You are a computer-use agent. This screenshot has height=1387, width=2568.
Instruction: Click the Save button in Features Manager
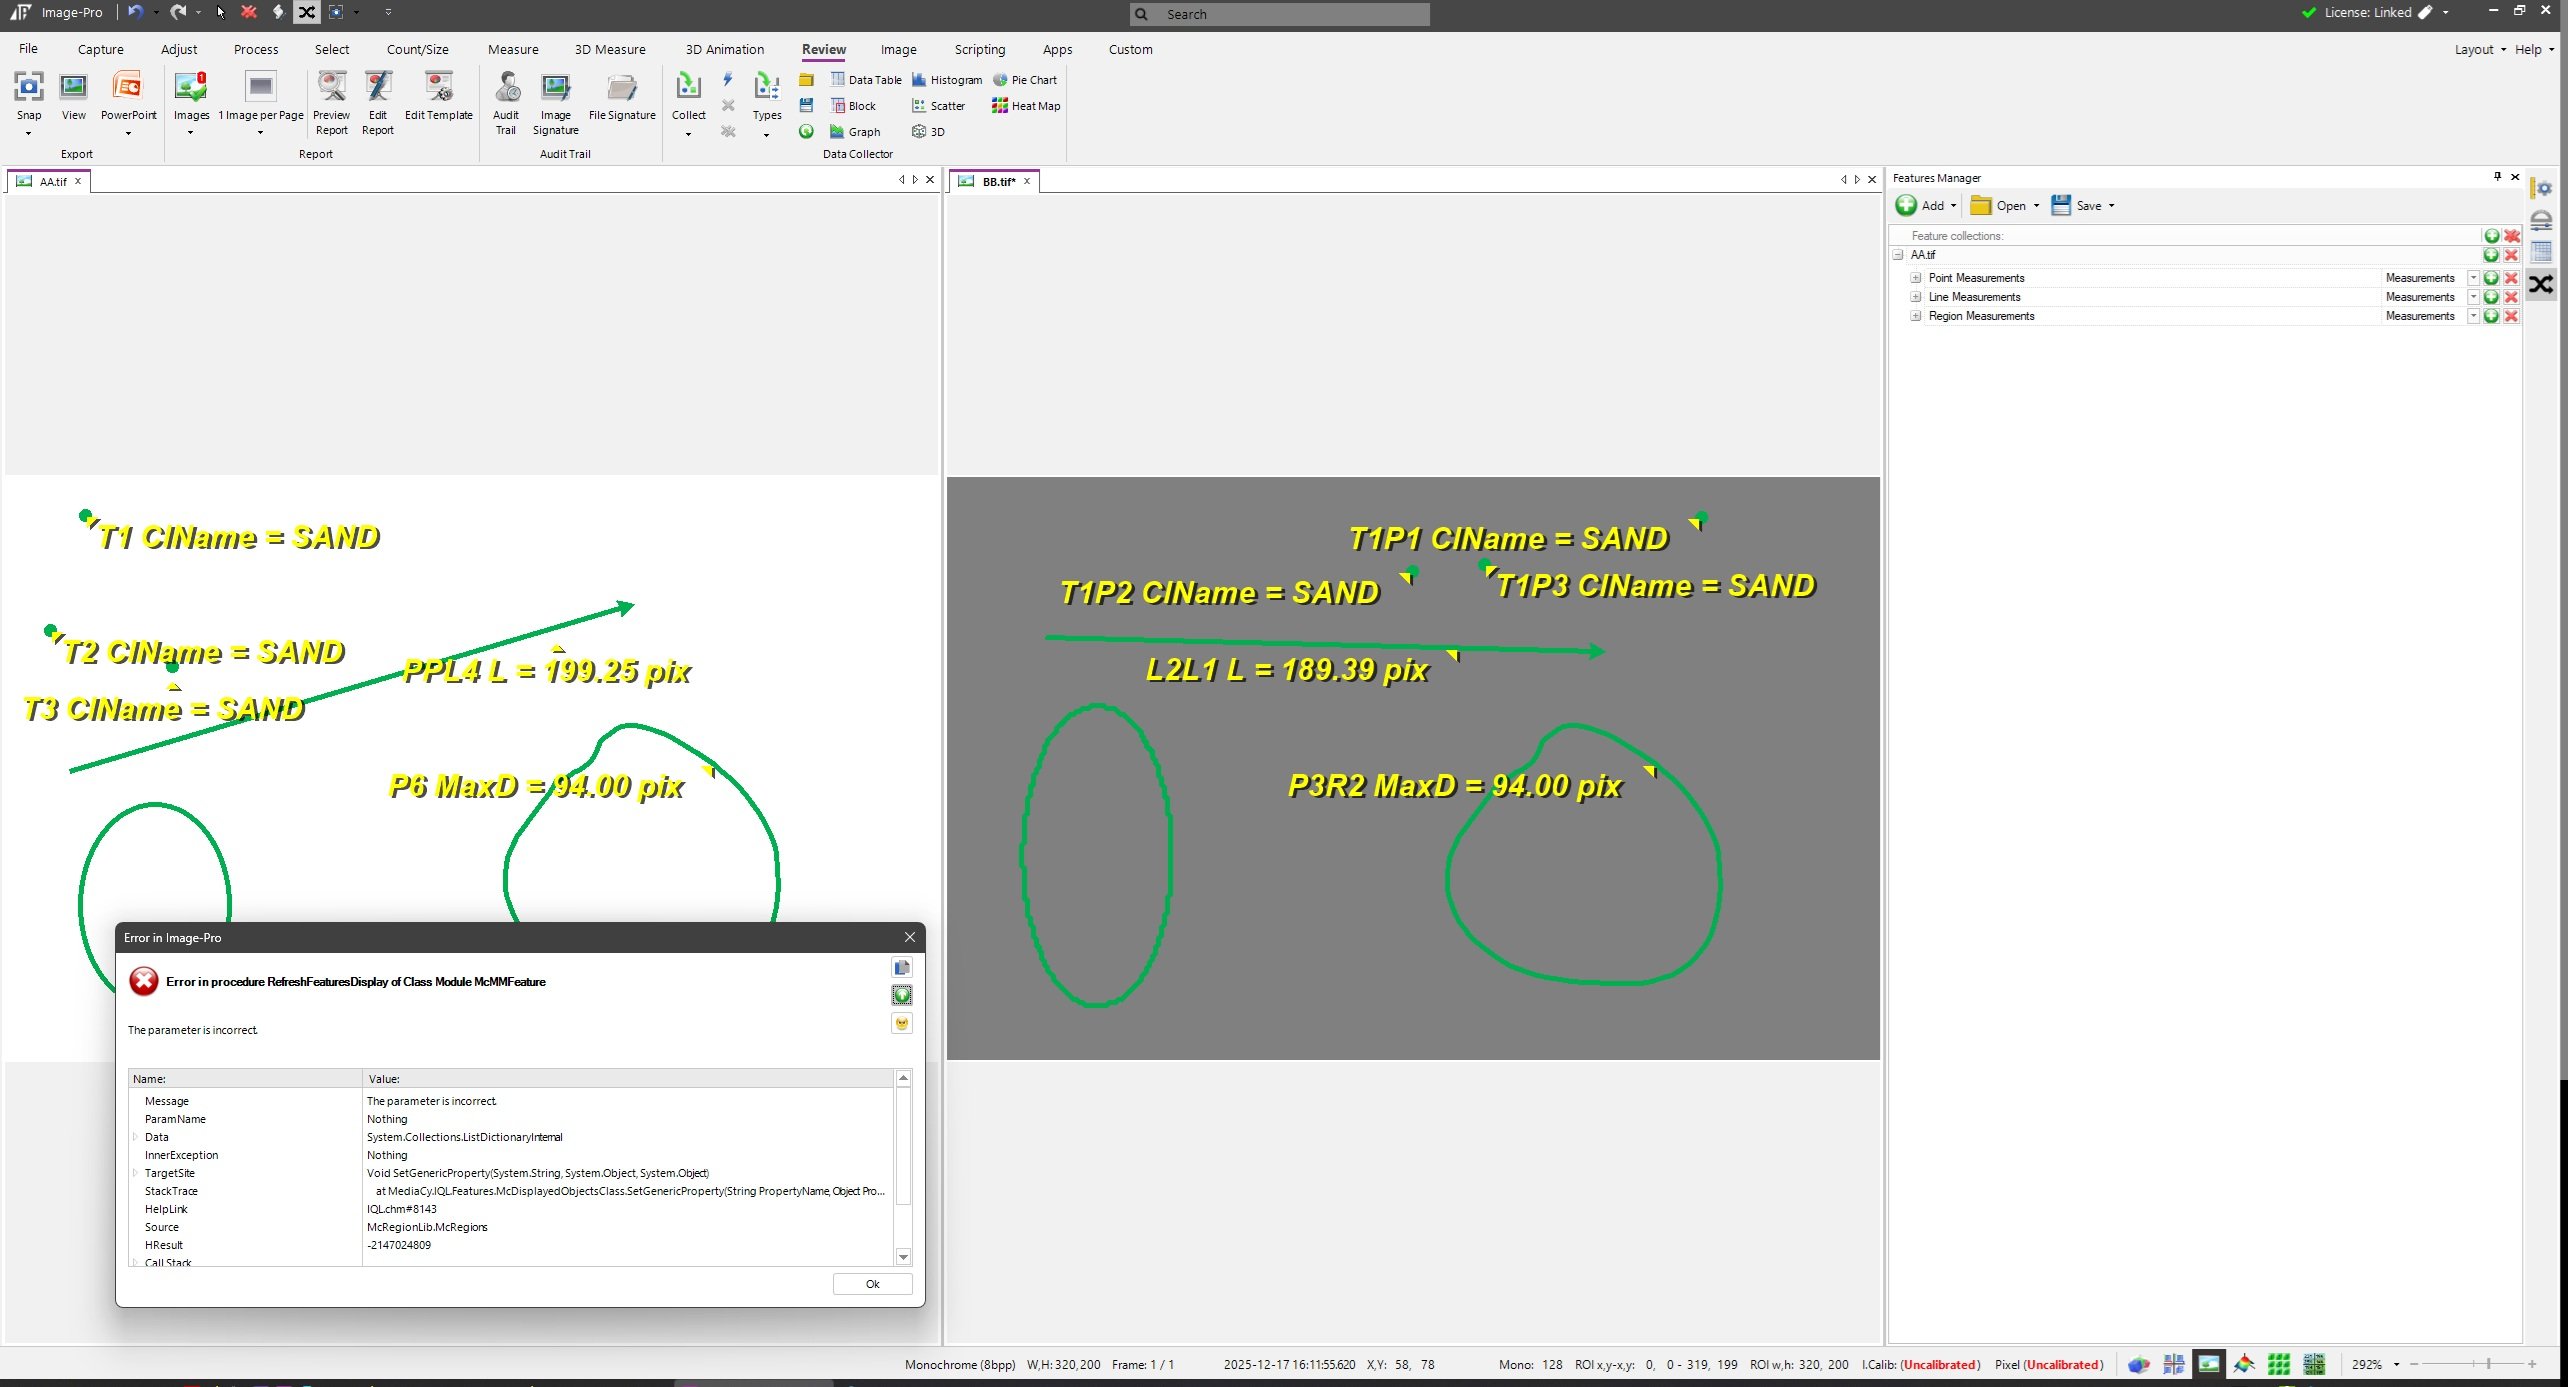2081,206
